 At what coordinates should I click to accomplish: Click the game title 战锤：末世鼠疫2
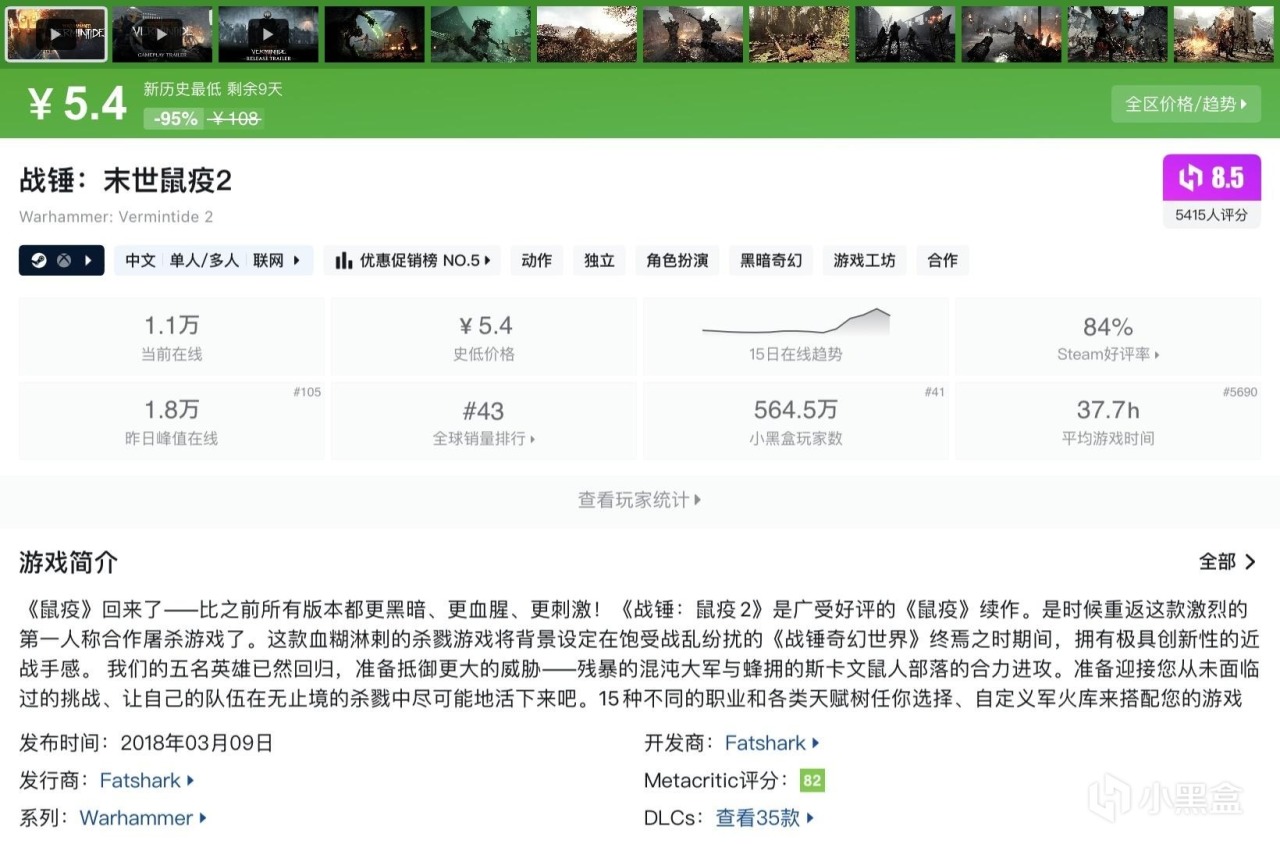point(125,181)
